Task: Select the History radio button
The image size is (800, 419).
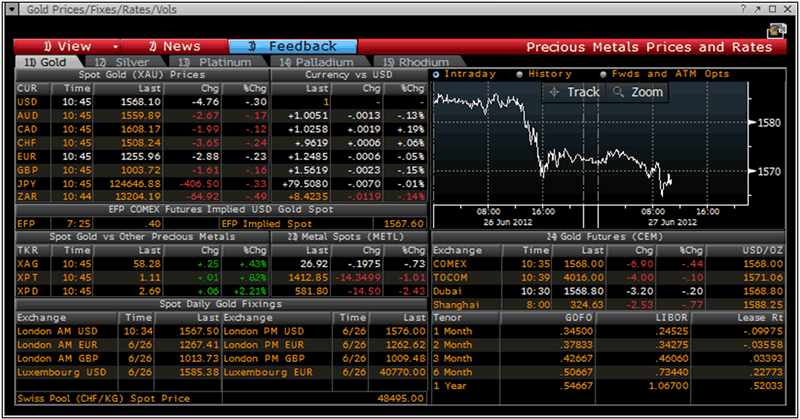Action: point(519,75)
